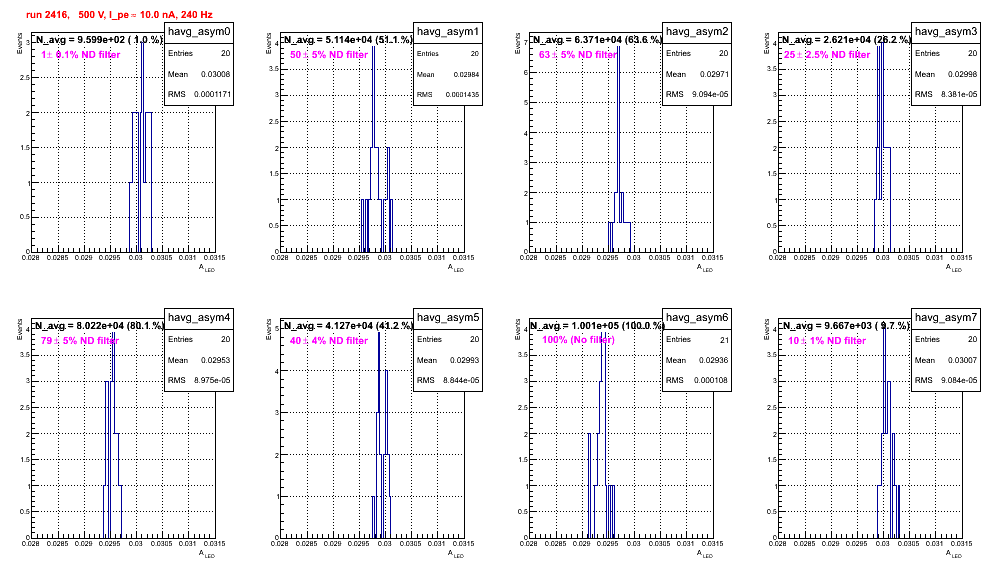Screen dimensions: 996x572
Task: Select the havg_asym1 stats box title
Action: point(448,32)
